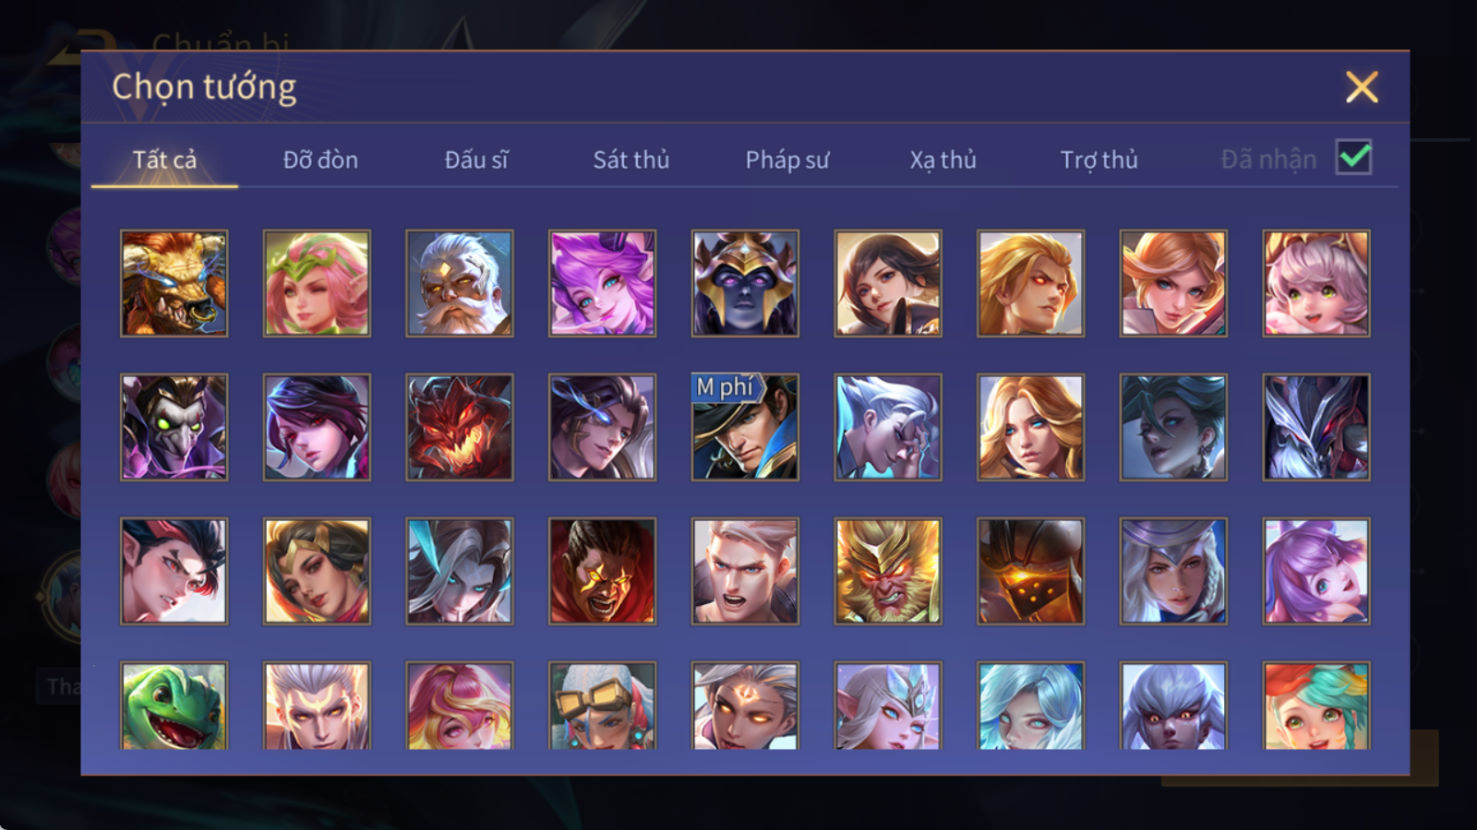Select the pink-haired girl with leaf crown
Viewport: 1477px width, 830px height.
[317, 283]
